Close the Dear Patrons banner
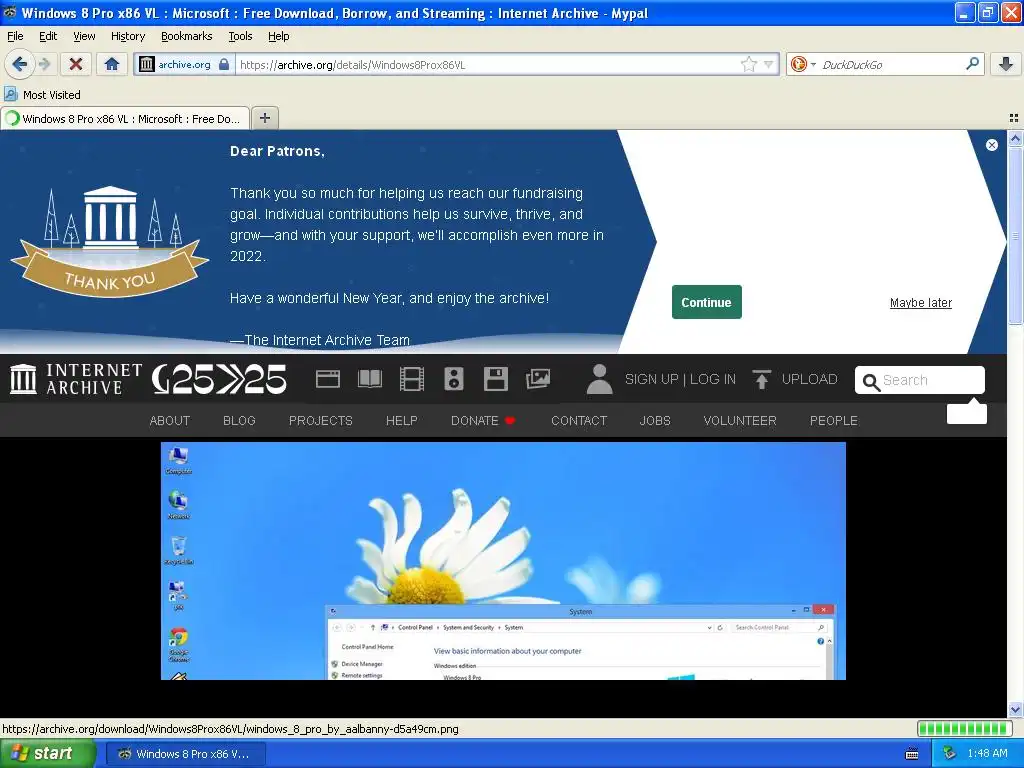The height and width of the screenshot is (768, 1024). [991, 145]
